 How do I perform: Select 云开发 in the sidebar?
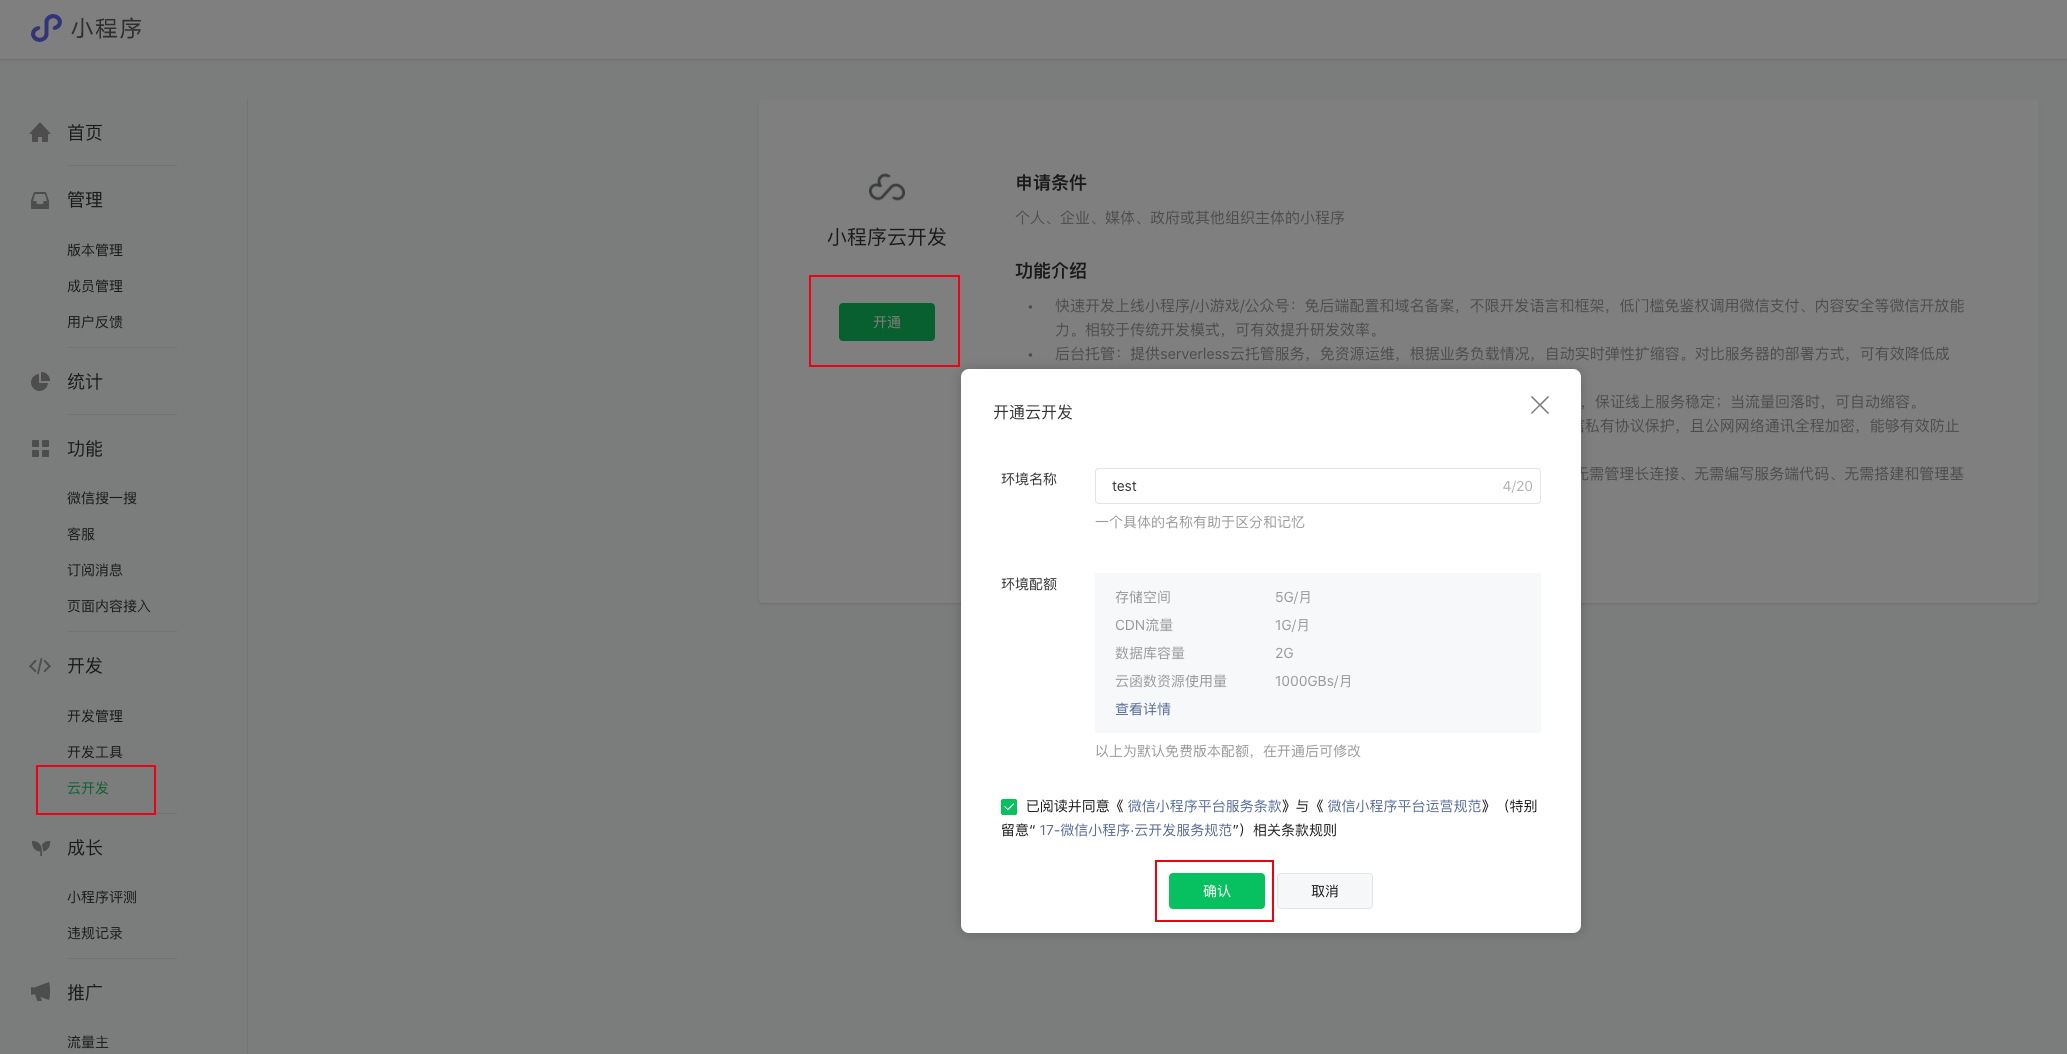pyautogui.click(x=88, y=788)
